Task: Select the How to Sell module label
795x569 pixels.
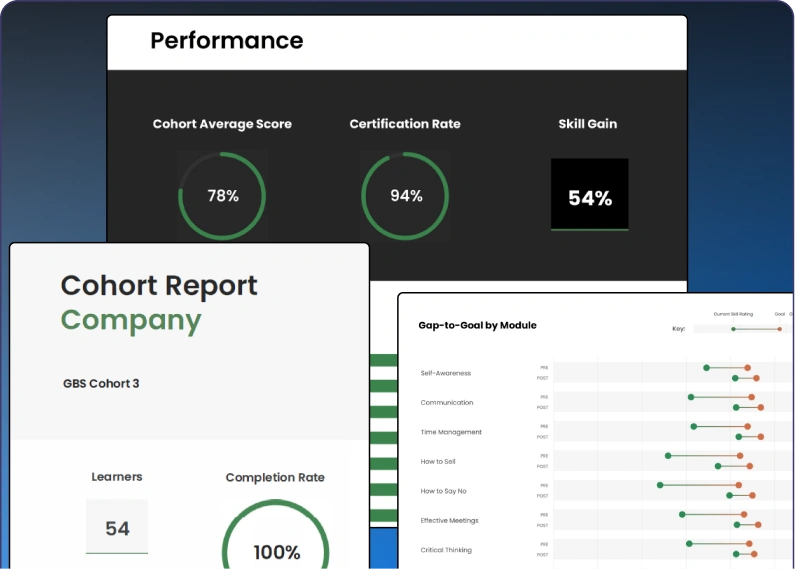Action: coord(438,461)
